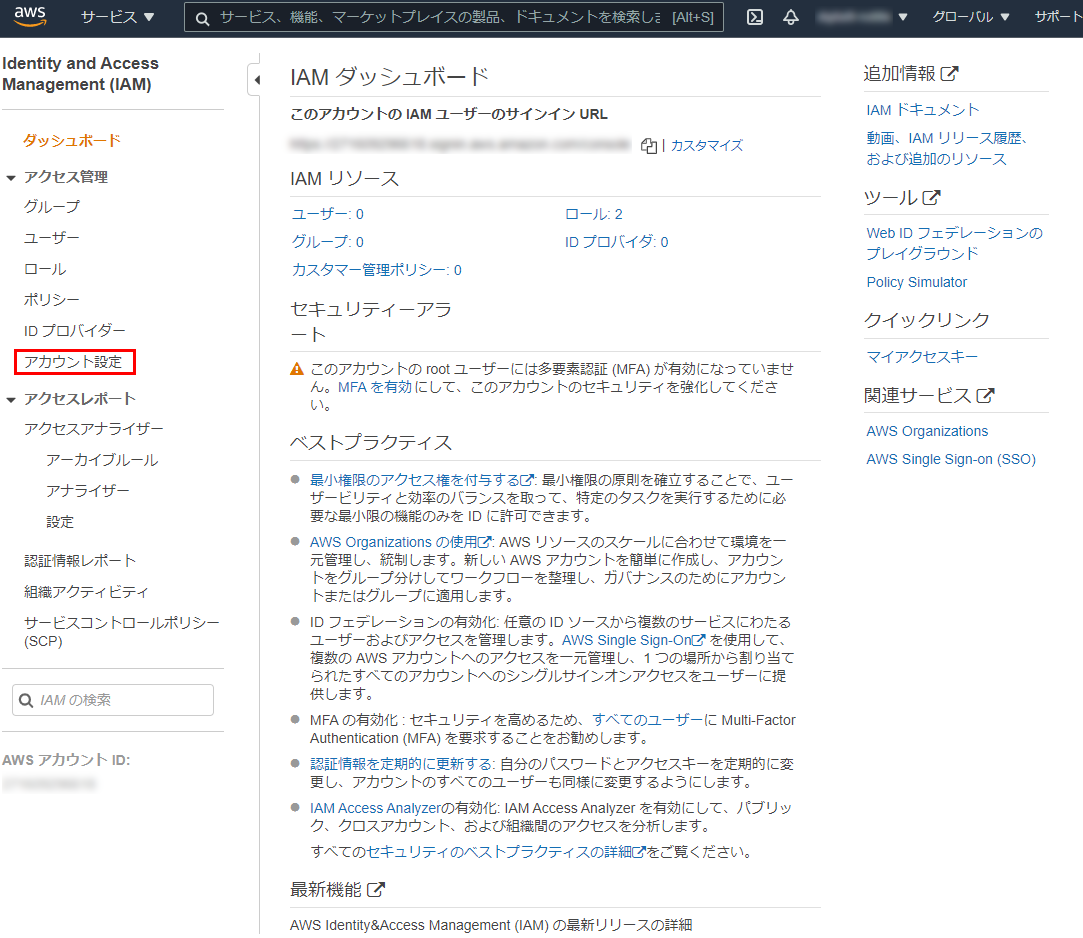Open ID プロバイダー in sidebar
This screenshot has width=1083, height=938.
75,331
